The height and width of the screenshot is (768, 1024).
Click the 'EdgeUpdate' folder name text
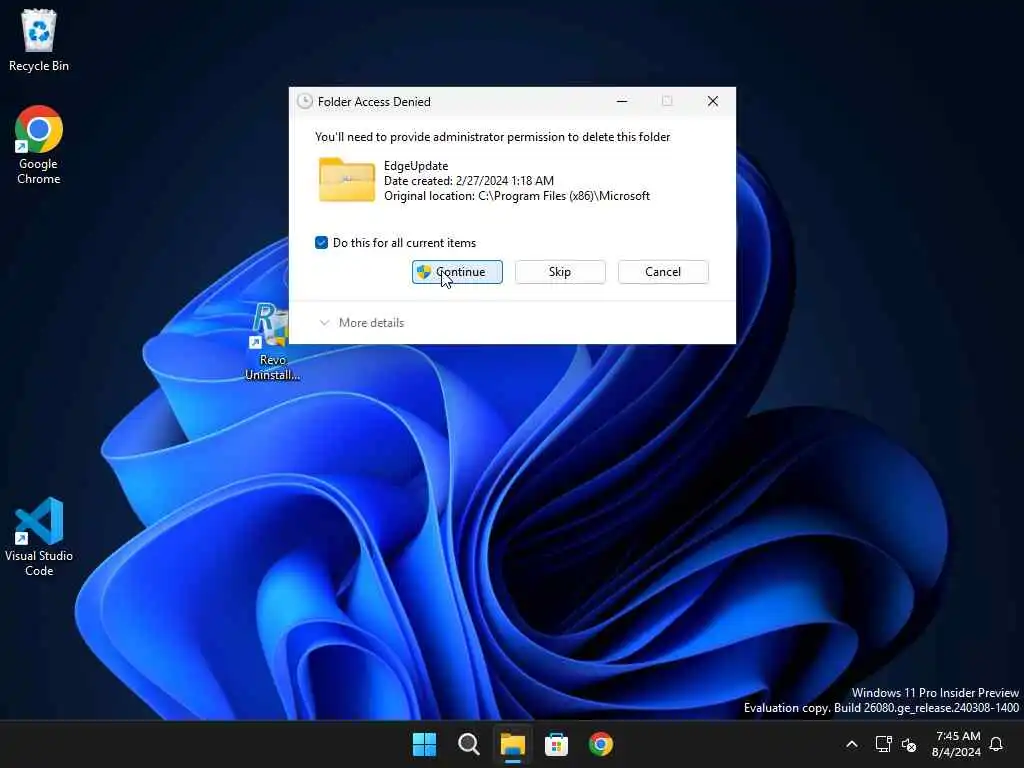click(416, 166)
